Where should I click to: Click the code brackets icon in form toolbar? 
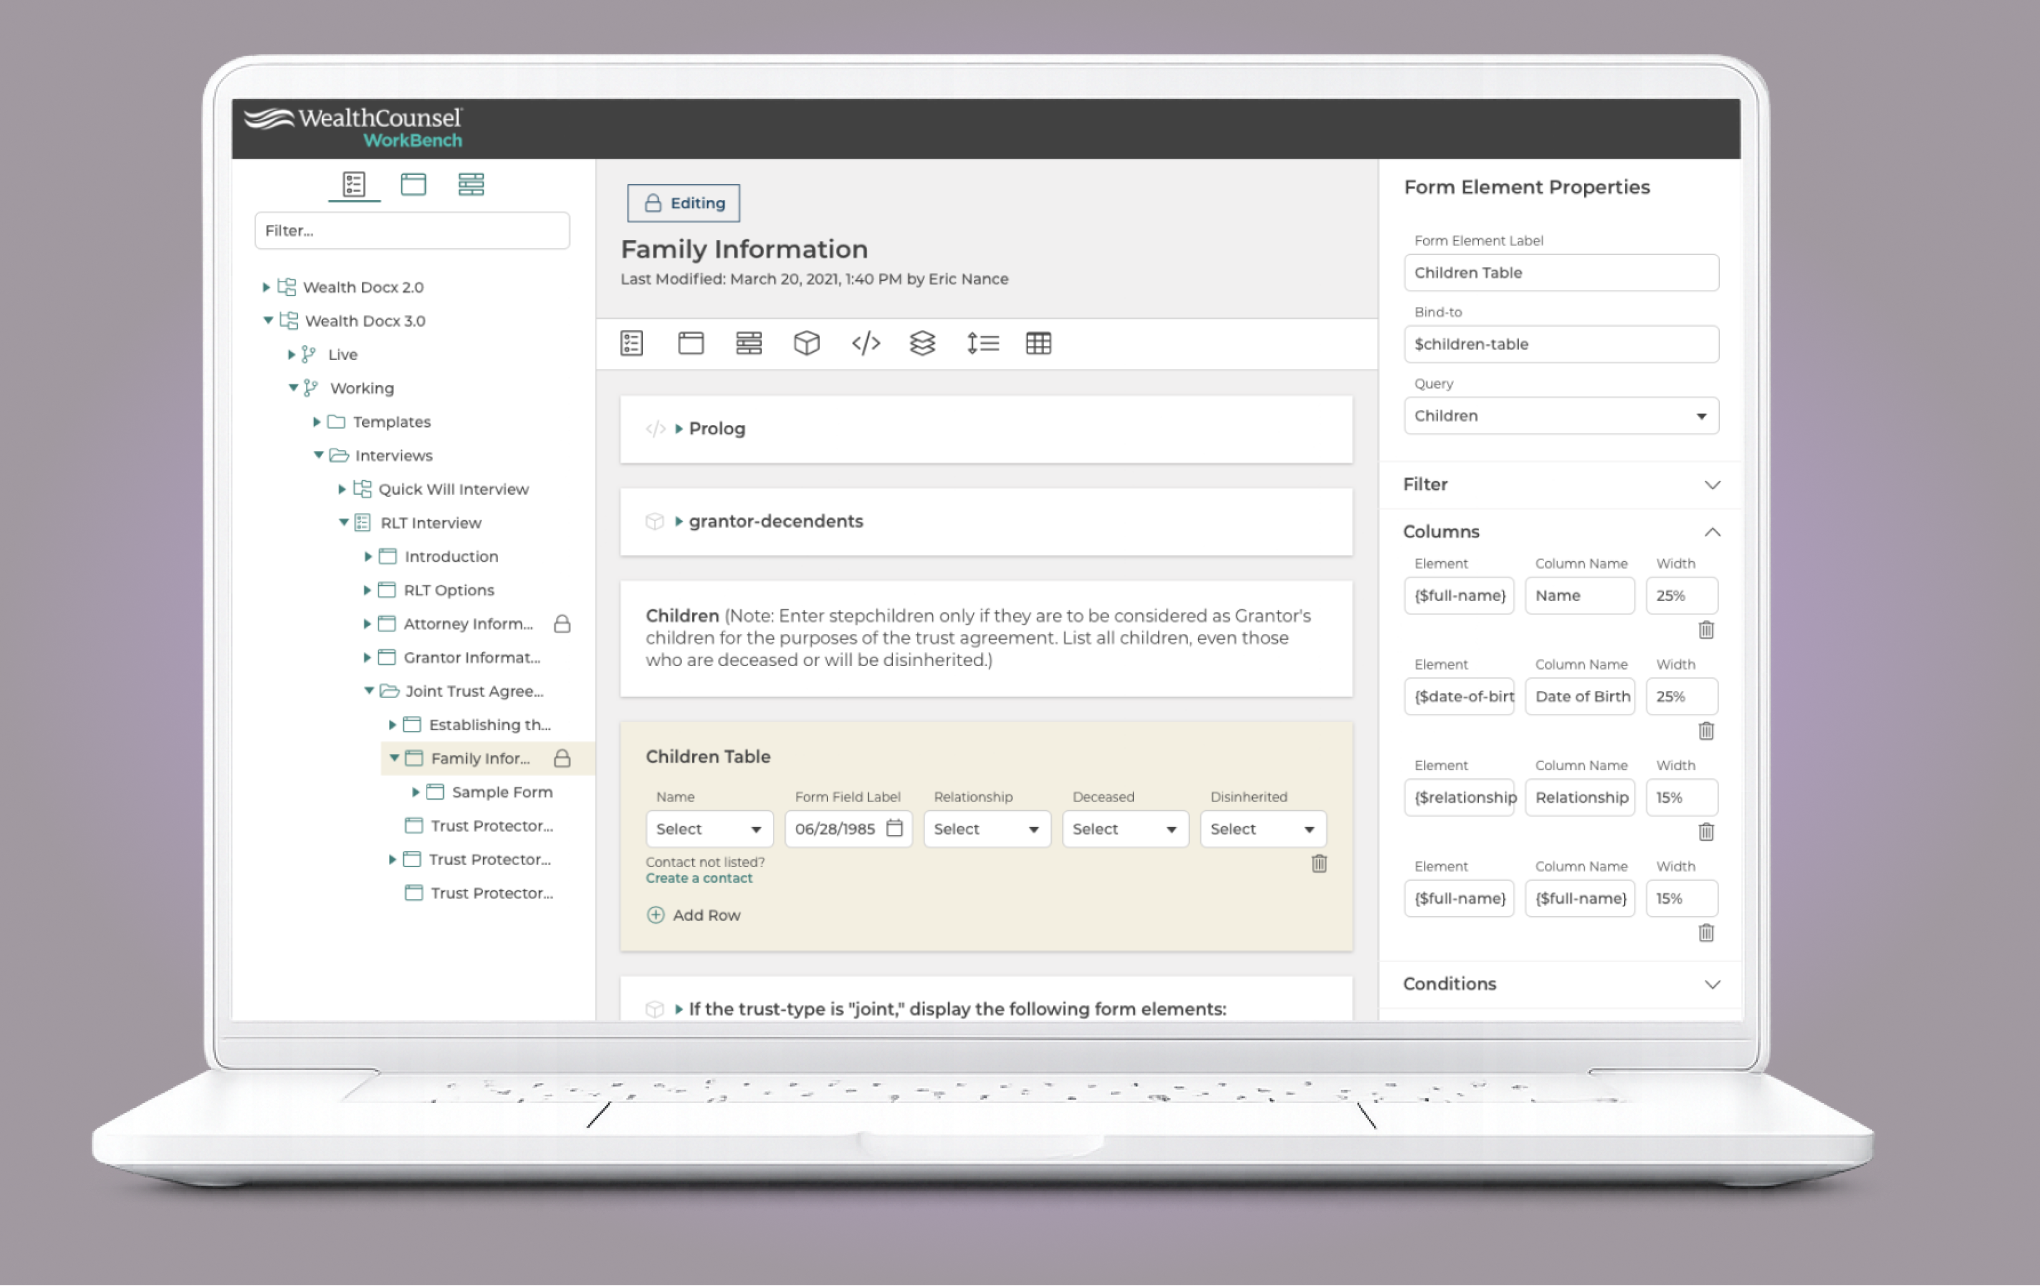click(865, 344)
